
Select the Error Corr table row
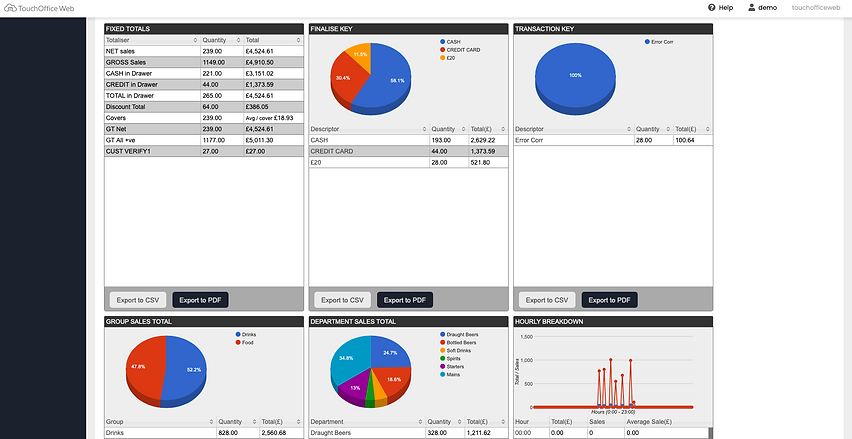tap(613, 140)
